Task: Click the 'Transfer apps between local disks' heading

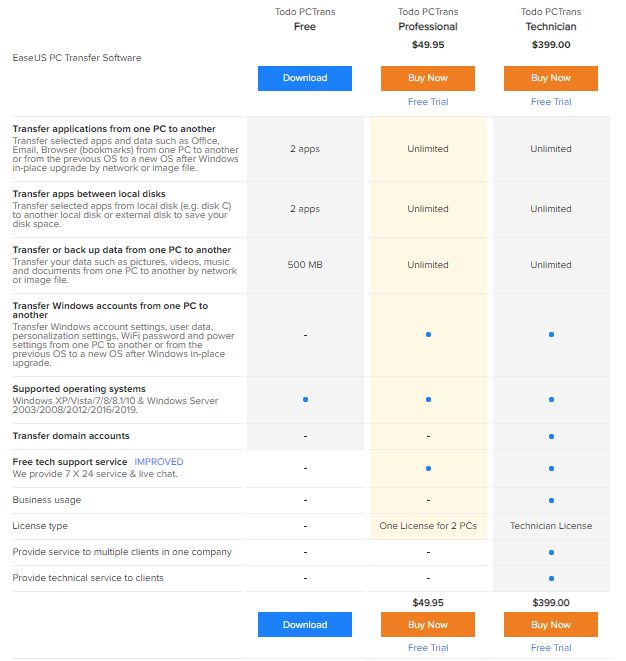Action: click(89, 194)
